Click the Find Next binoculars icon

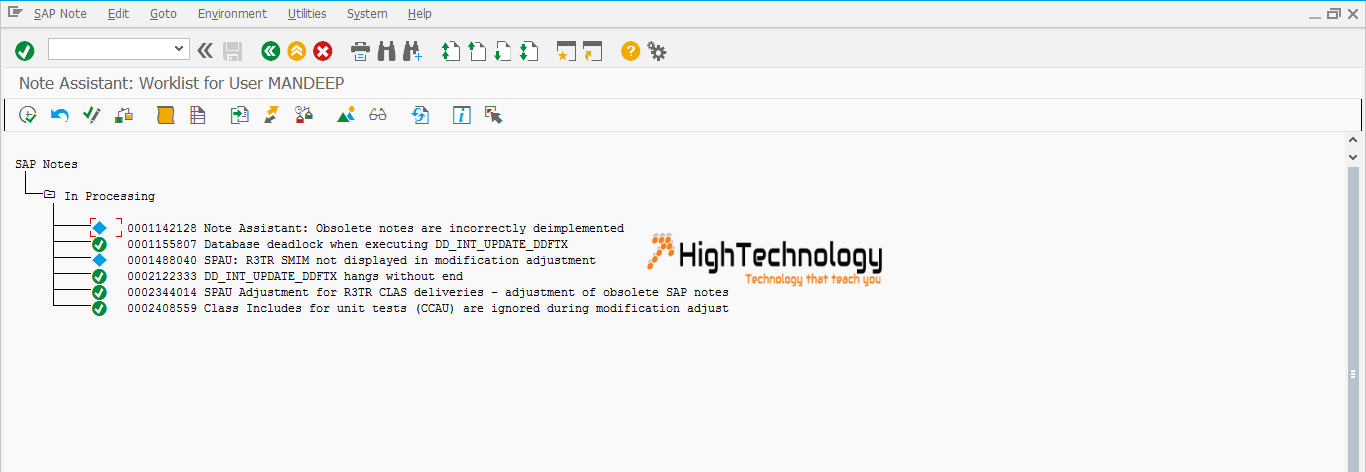[413, 51]
